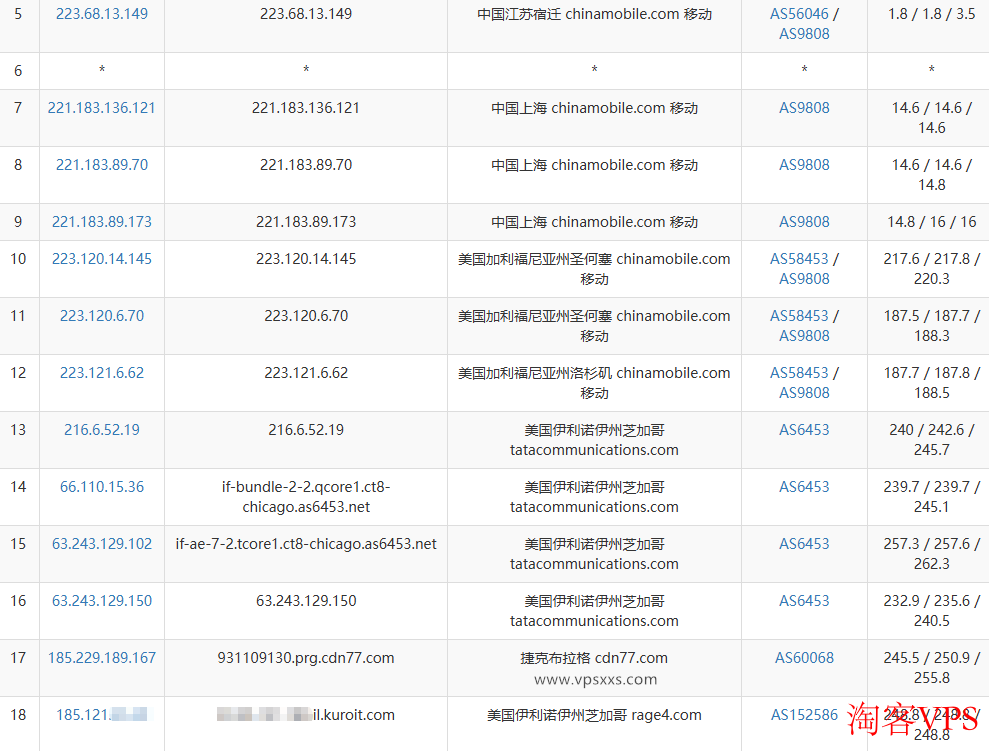Select latency 1.8 / 1.8 / 3.5

[x=932, y=14]
